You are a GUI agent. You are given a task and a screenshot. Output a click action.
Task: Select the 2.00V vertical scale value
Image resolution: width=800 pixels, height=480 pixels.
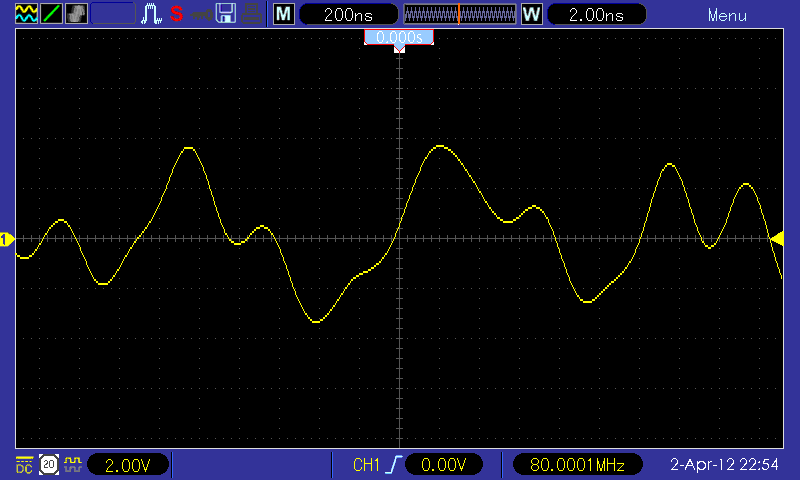point(128,465)
